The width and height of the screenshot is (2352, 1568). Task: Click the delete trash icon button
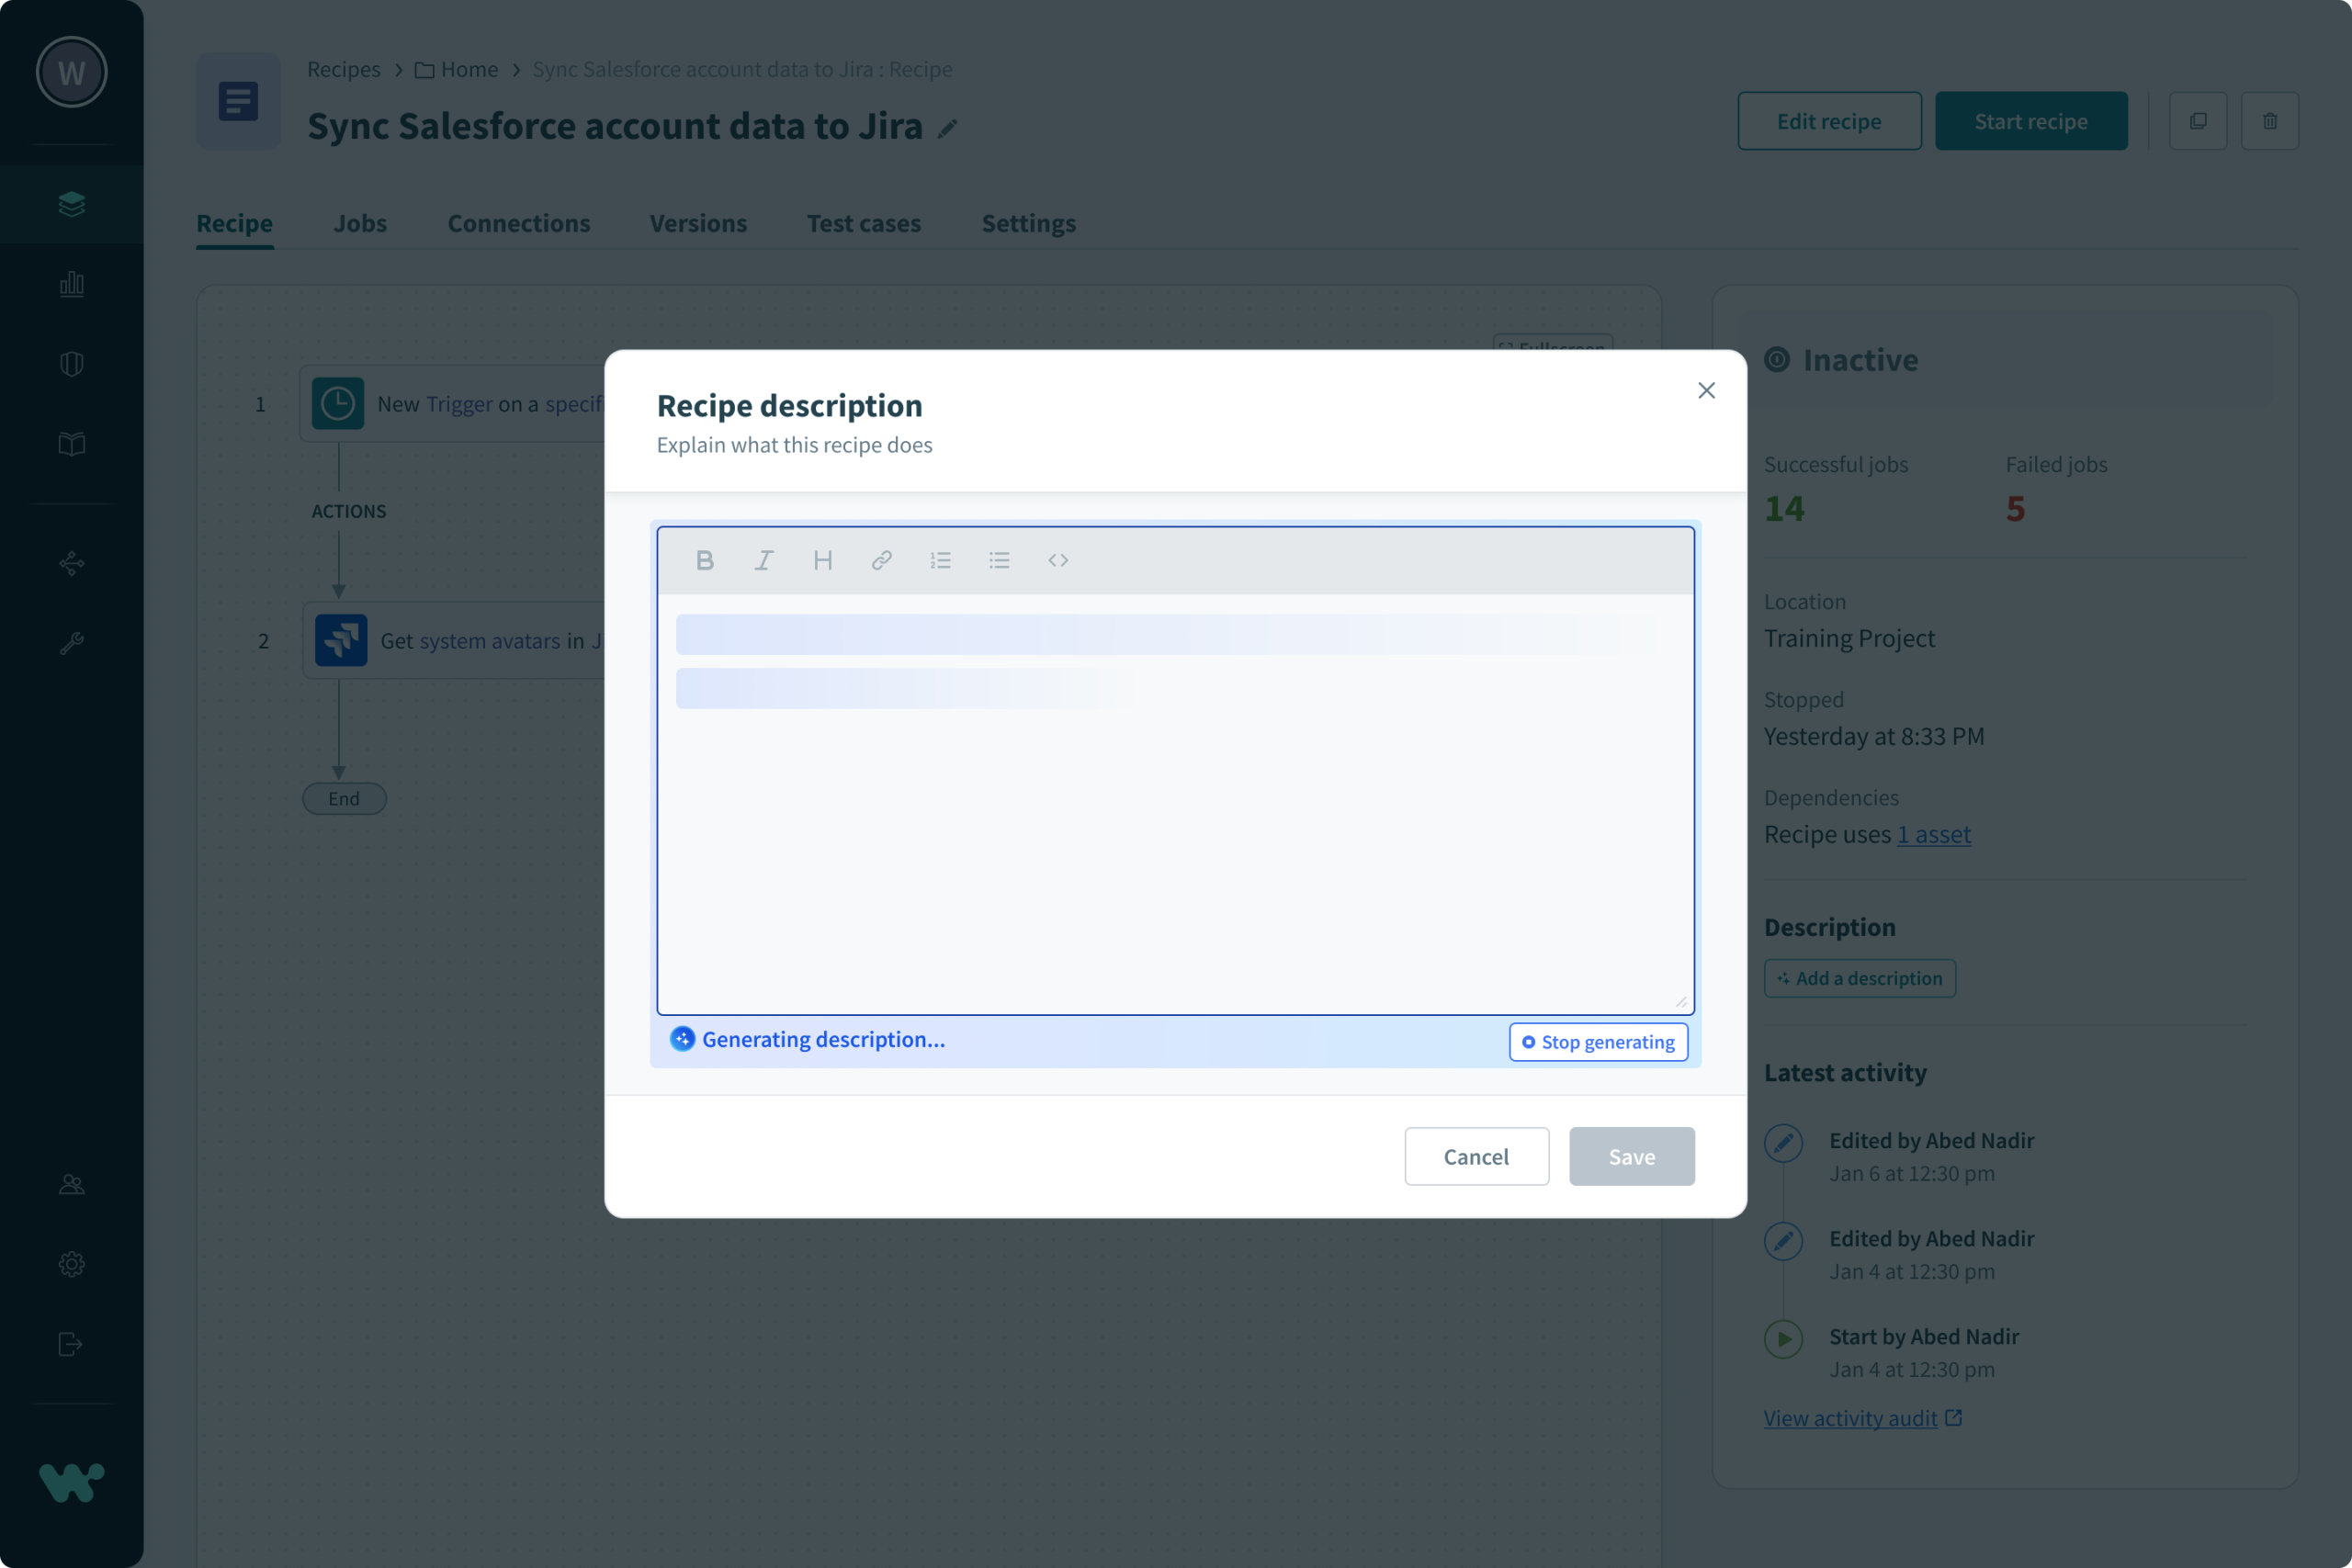coord(2270,121)
